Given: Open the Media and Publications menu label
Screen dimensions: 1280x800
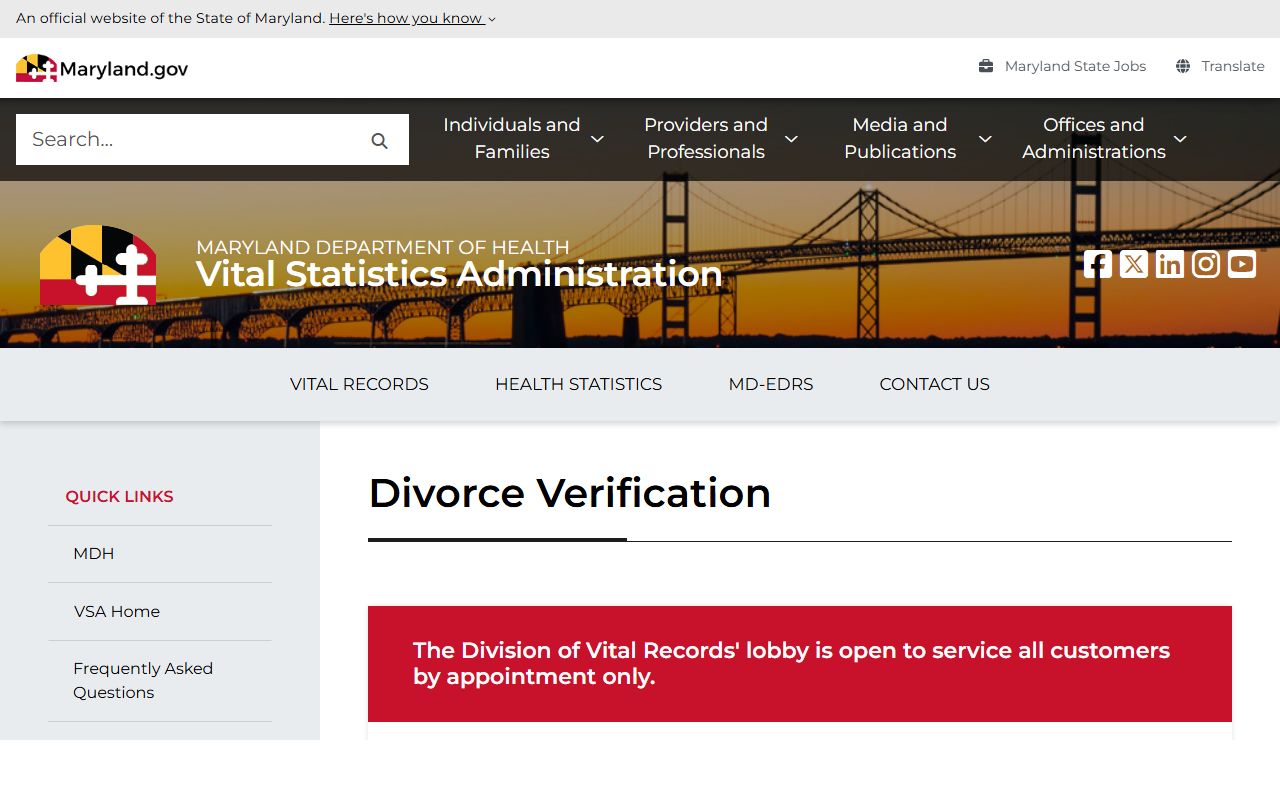Looking at the screenshot, I should 900,138.
